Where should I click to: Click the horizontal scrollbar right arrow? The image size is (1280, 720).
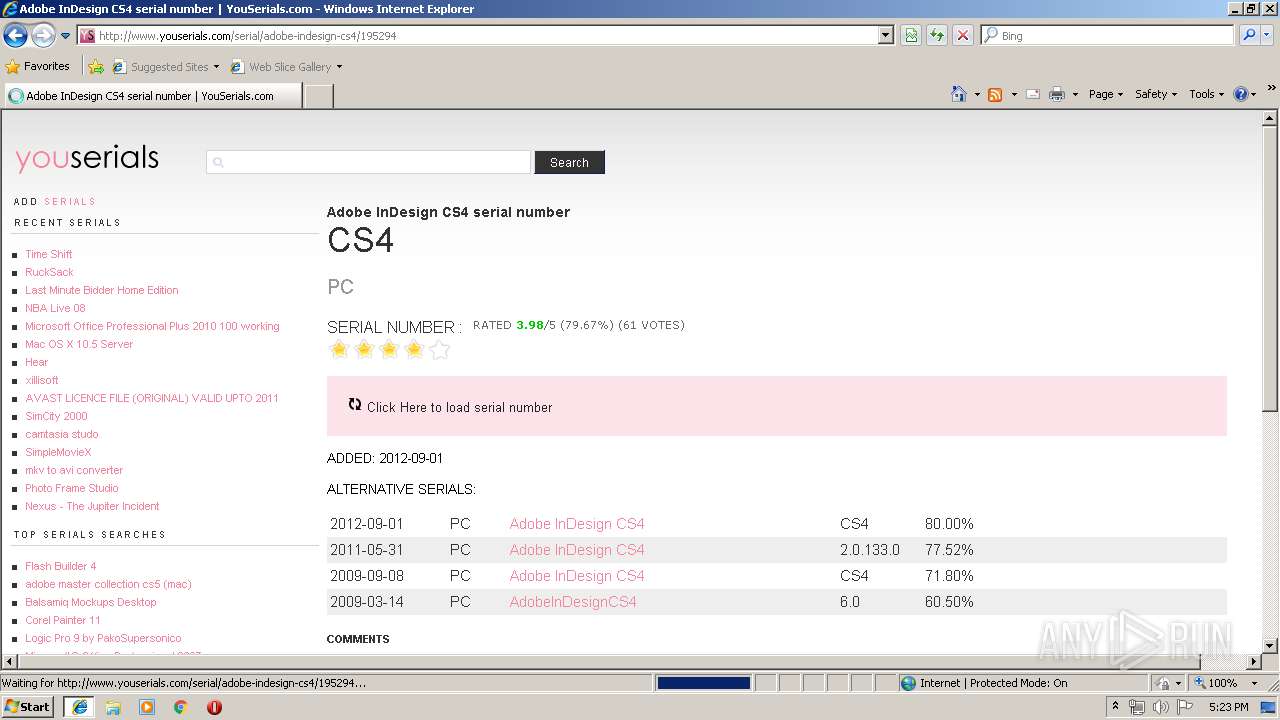[1253, 662]
